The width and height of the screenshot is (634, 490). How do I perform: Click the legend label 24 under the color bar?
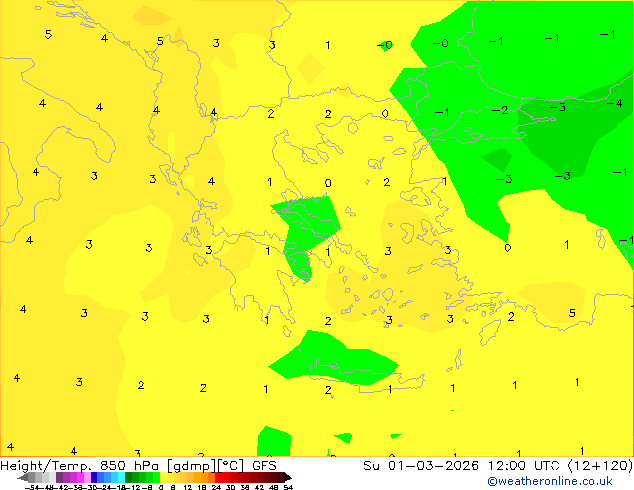[x=216, y=487]
